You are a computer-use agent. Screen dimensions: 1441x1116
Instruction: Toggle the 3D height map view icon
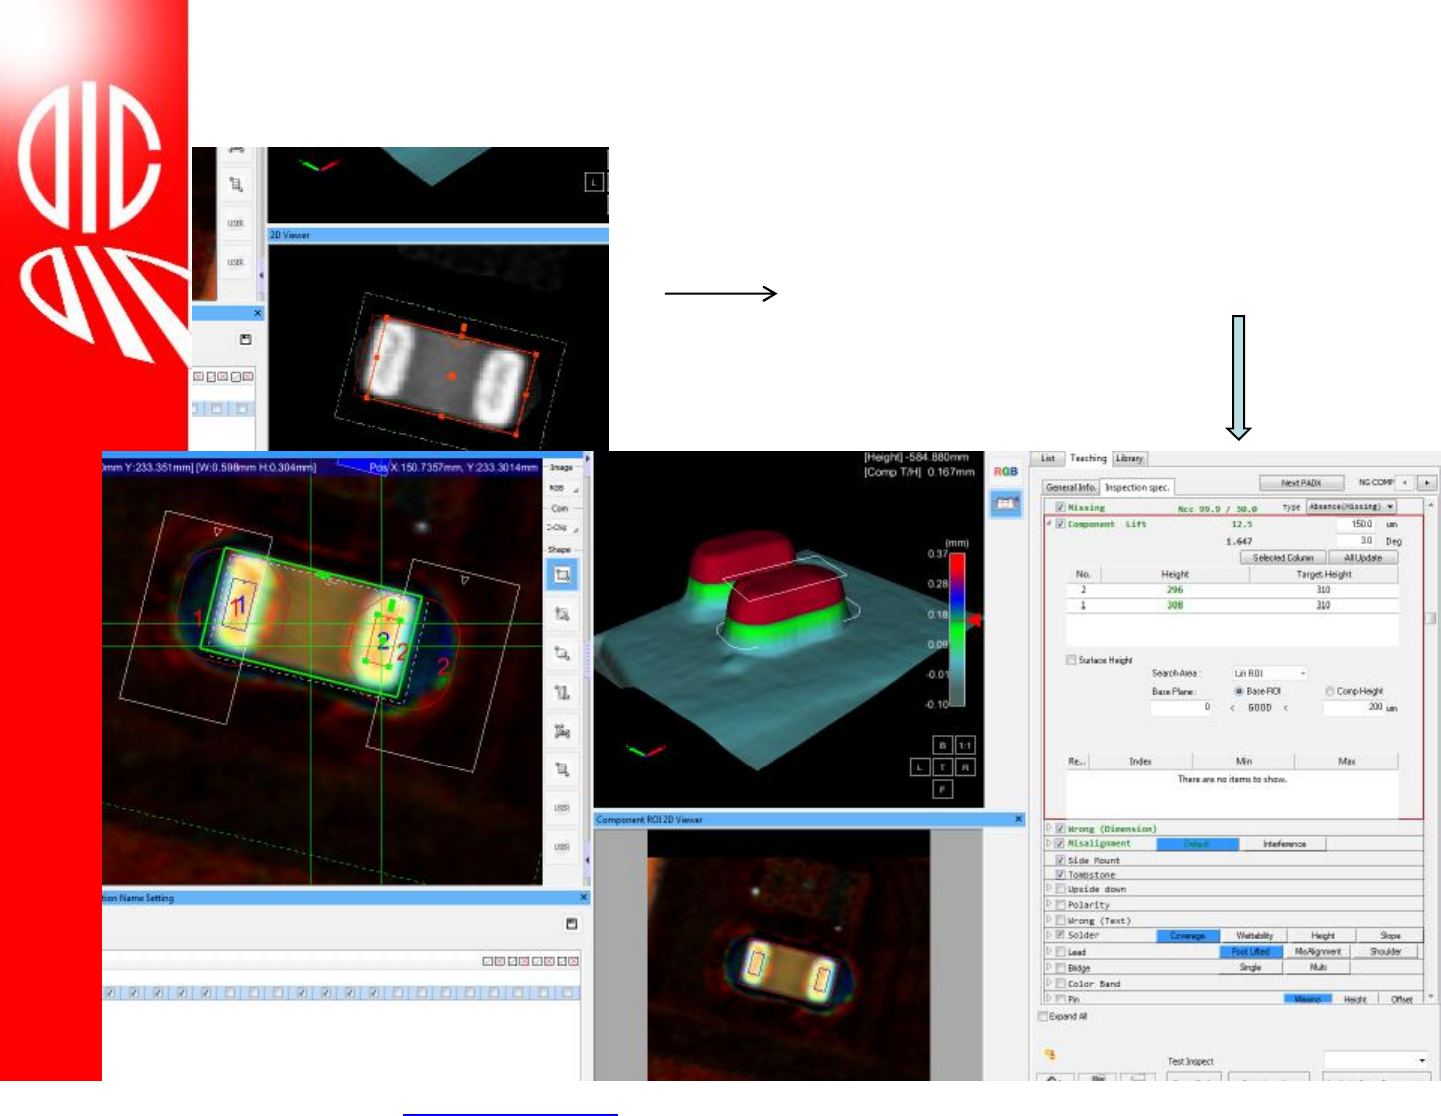[x=1005, y=504]
